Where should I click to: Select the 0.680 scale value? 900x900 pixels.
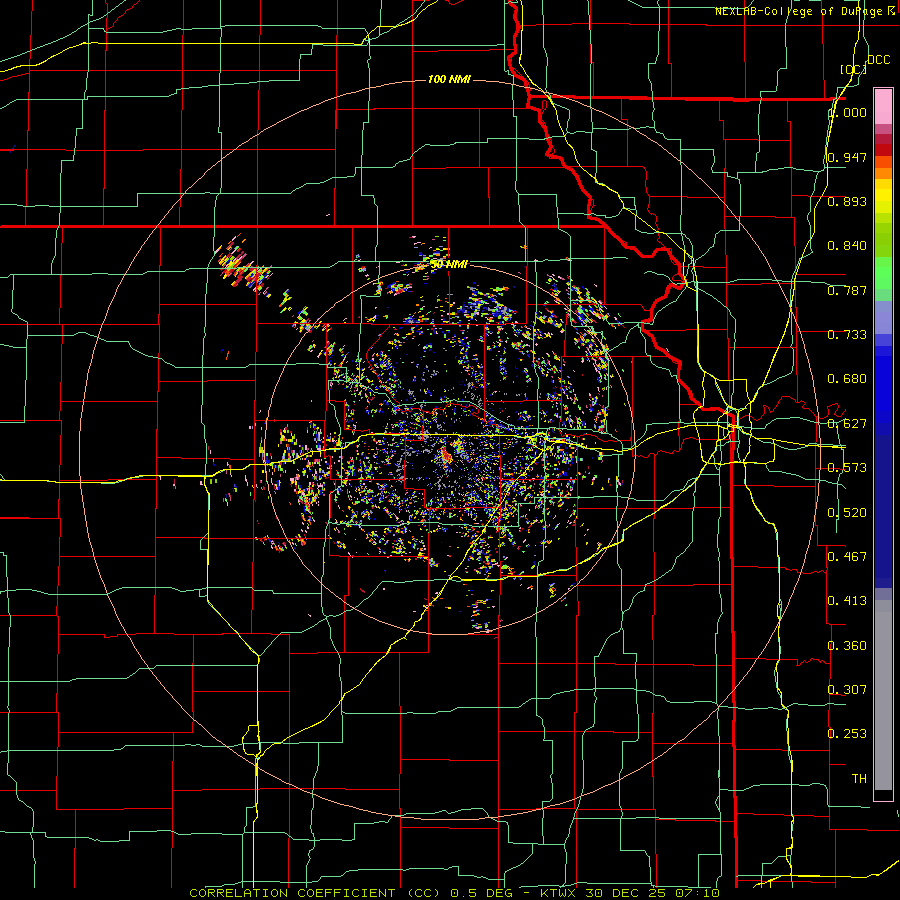[847, 379]
